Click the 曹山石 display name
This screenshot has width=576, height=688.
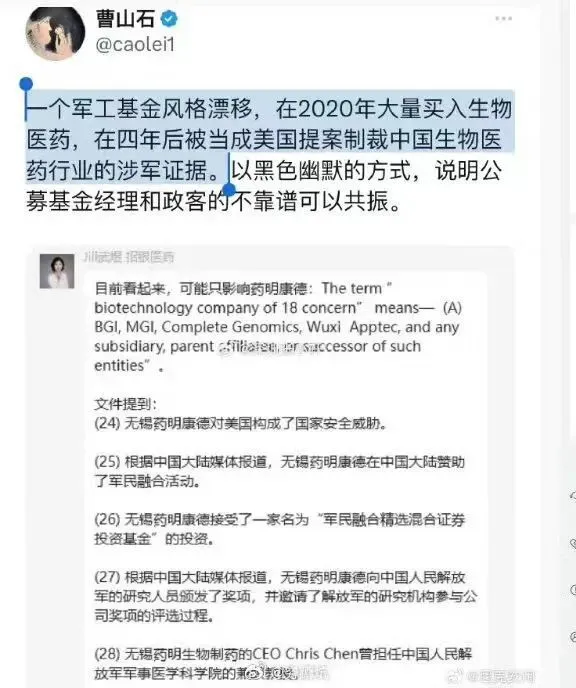125,19
